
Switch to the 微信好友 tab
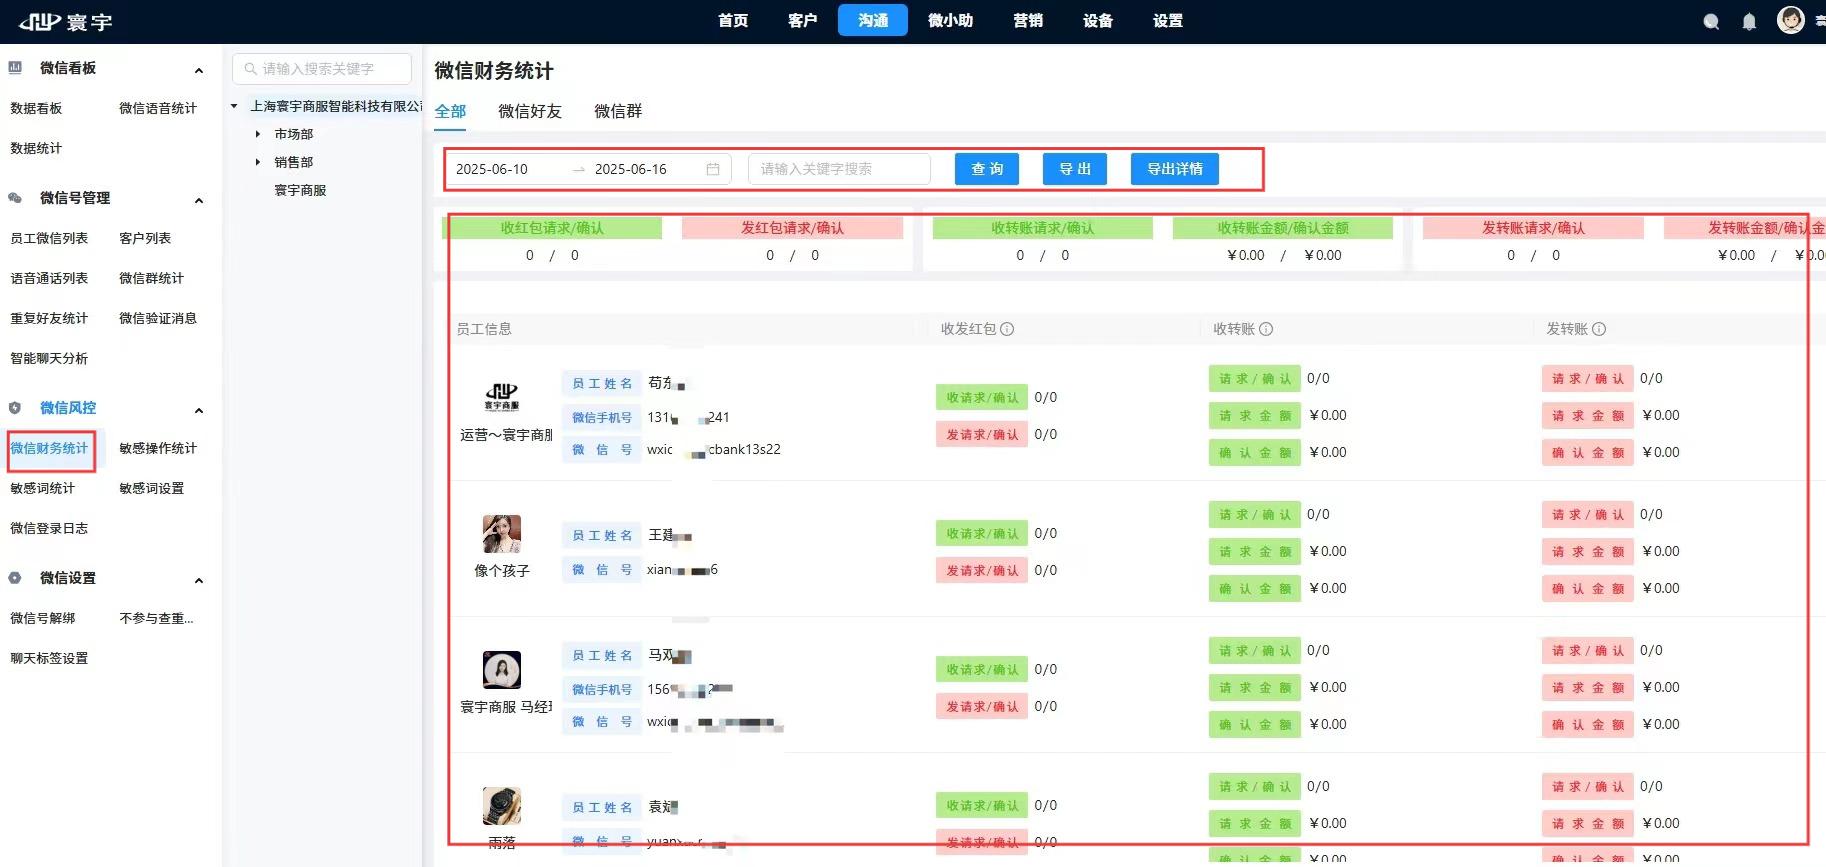point(530,111)
